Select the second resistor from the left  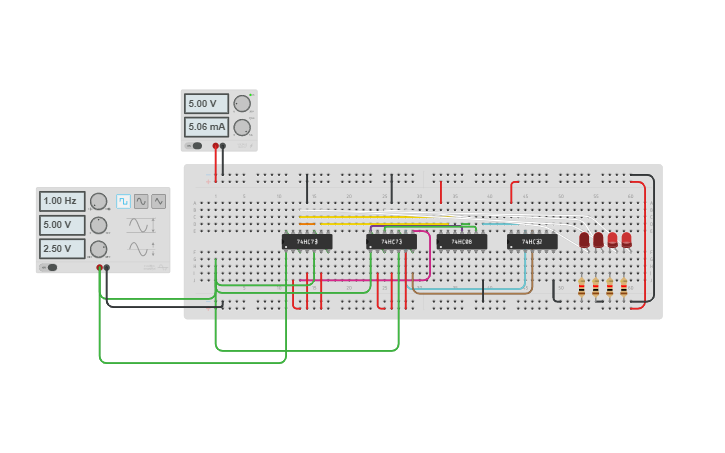coord(596,287)
